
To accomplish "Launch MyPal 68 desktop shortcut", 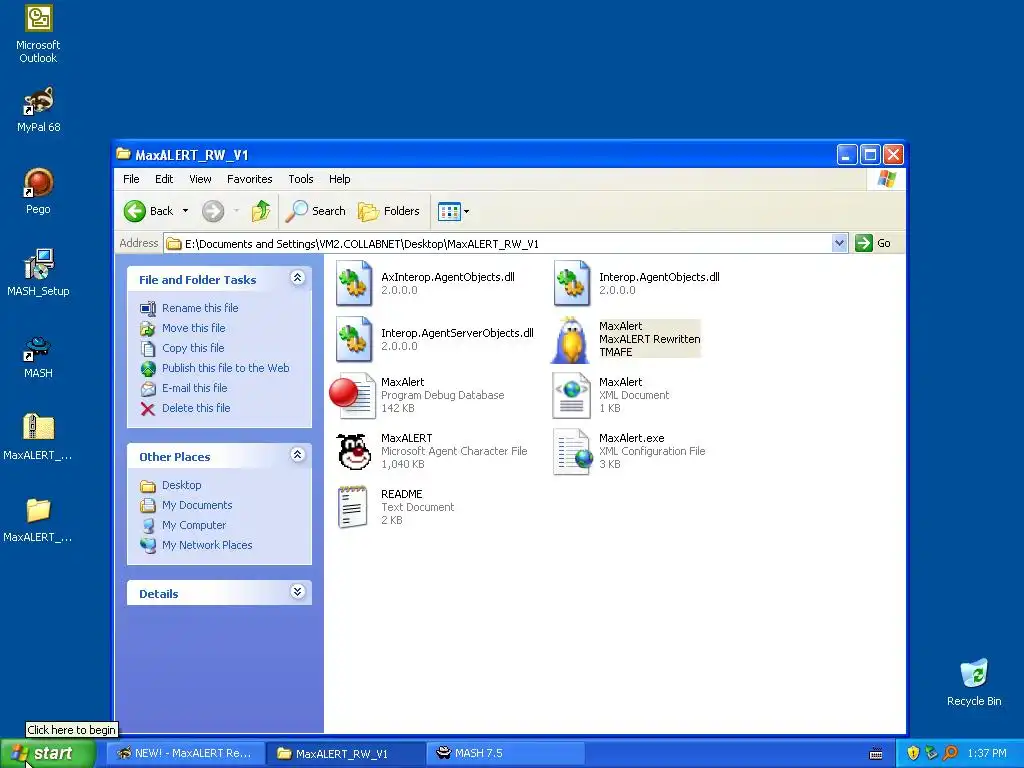I will [39, 101].
